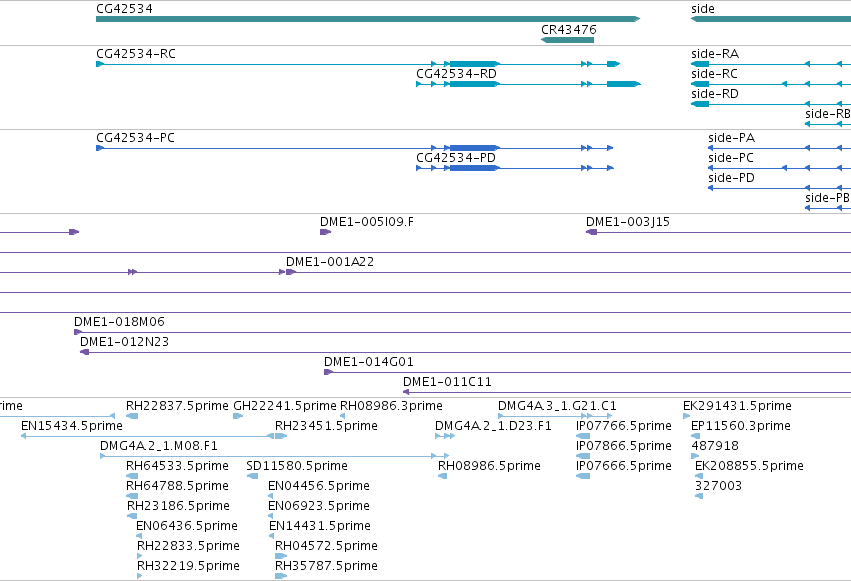
Task: Select the side-RC transcript label
Action: [714, 74]
